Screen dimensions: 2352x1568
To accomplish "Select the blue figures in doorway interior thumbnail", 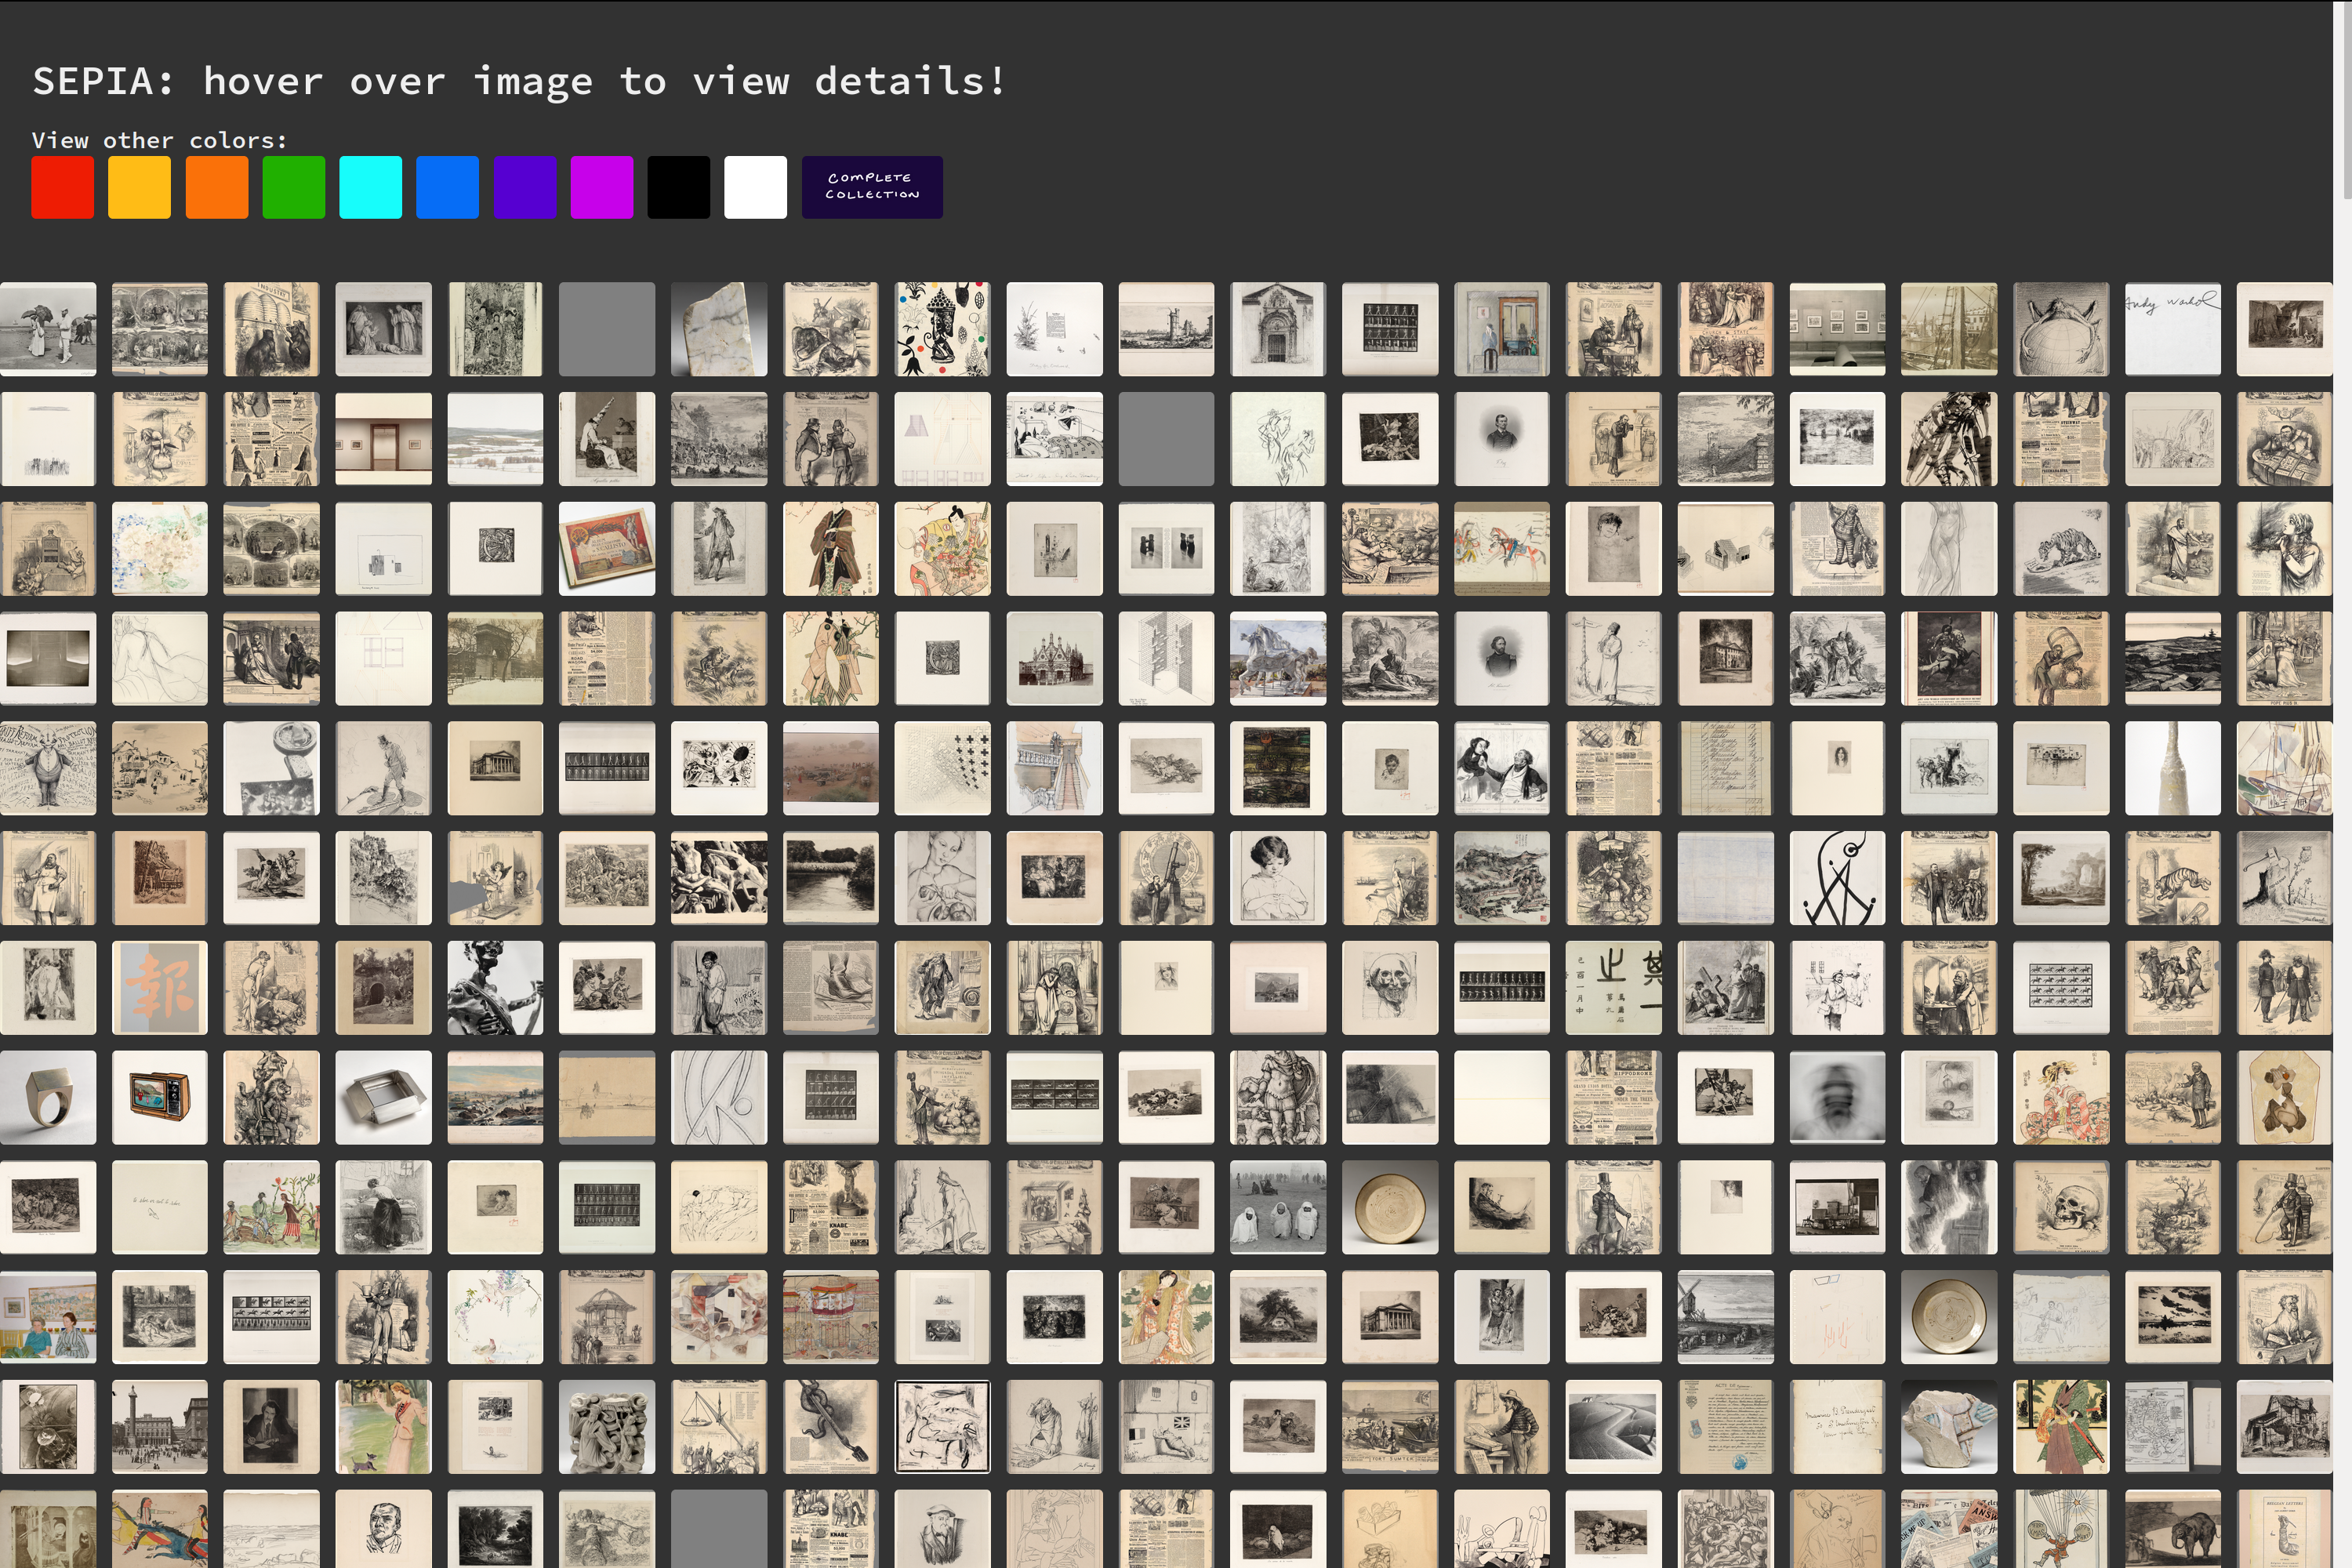I will [x=1501, y=329].
